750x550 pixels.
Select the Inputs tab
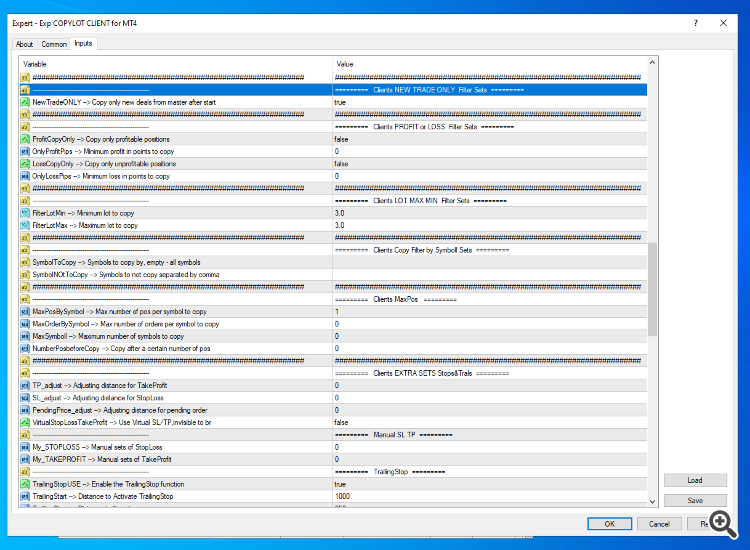point(83,44)
